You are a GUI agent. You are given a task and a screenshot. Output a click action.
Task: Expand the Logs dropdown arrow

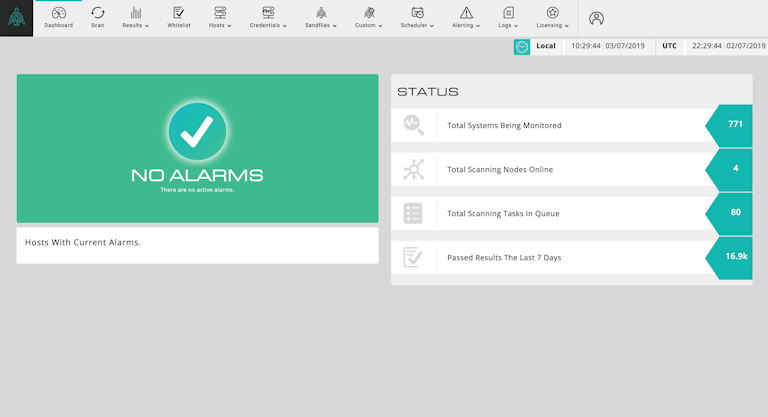coord(516,26)
